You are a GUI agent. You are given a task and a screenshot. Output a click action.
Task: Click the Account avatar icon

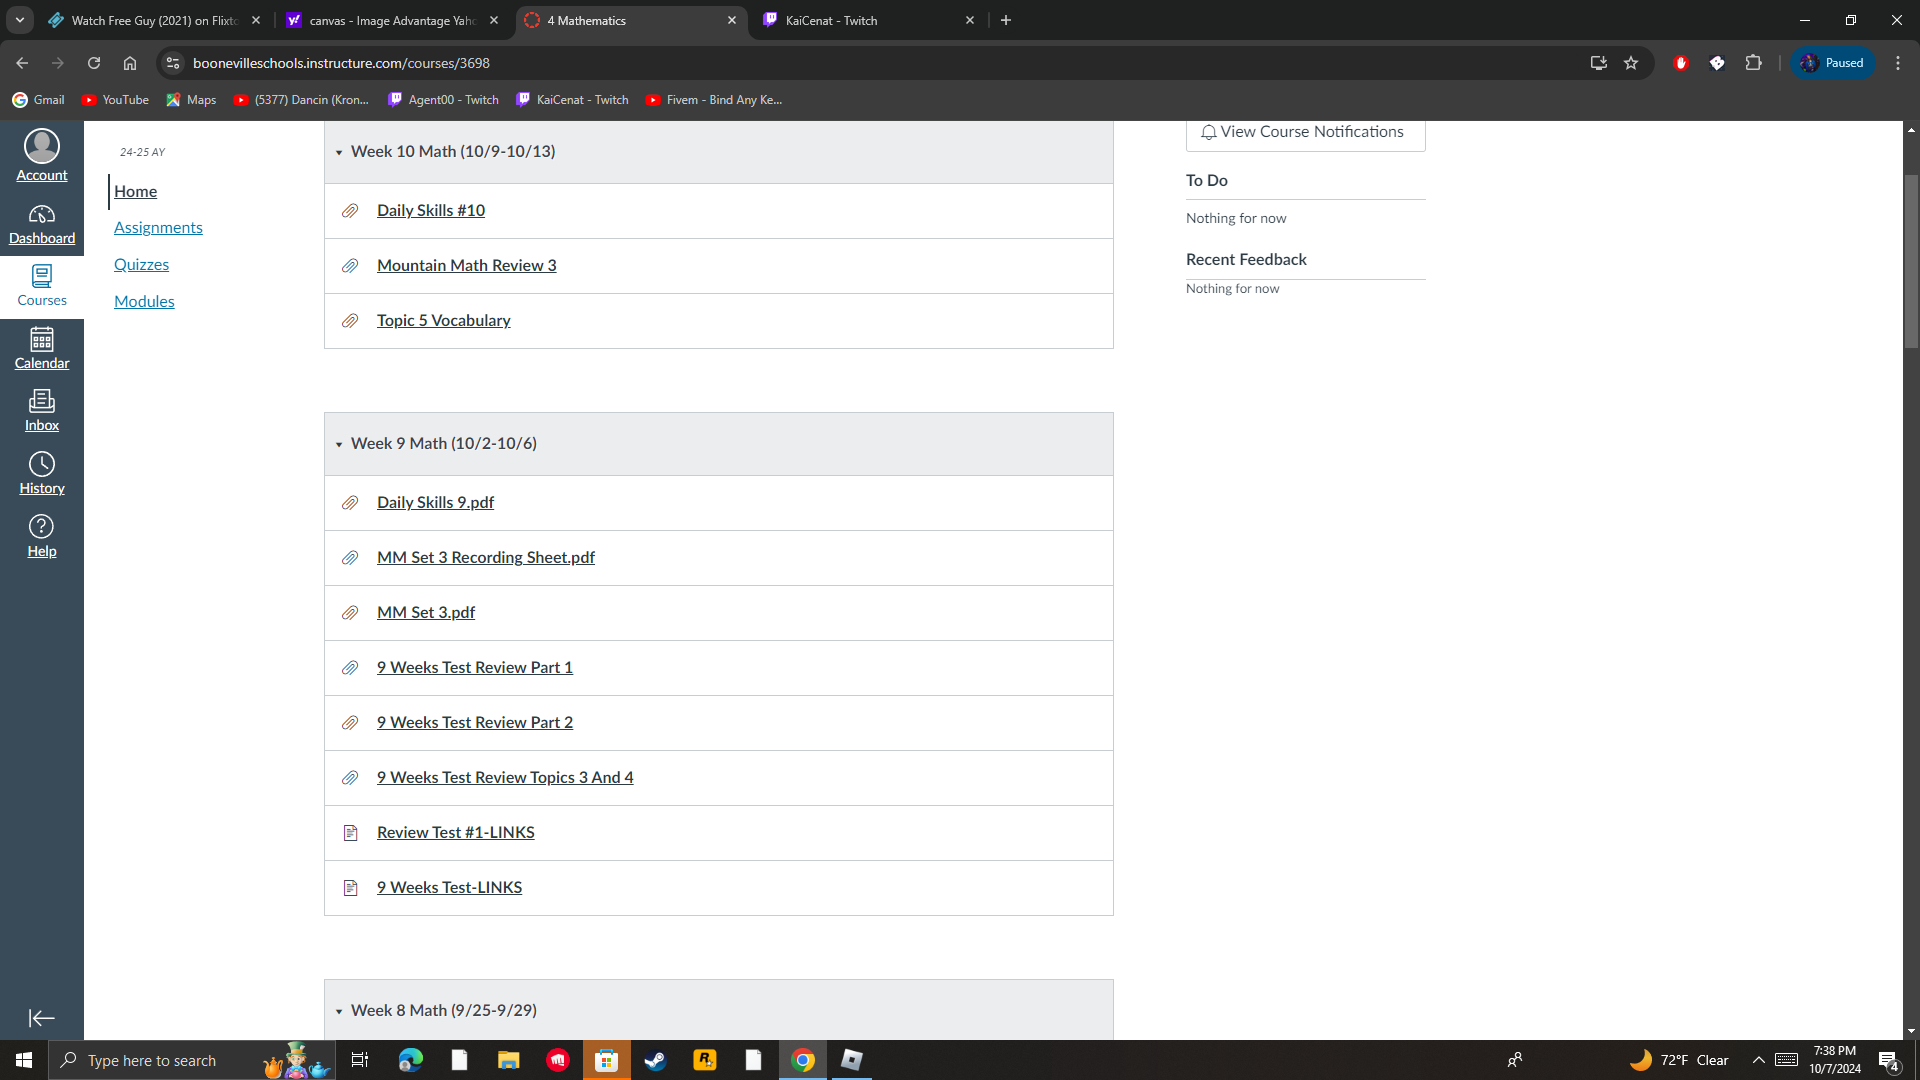point(41,147)
